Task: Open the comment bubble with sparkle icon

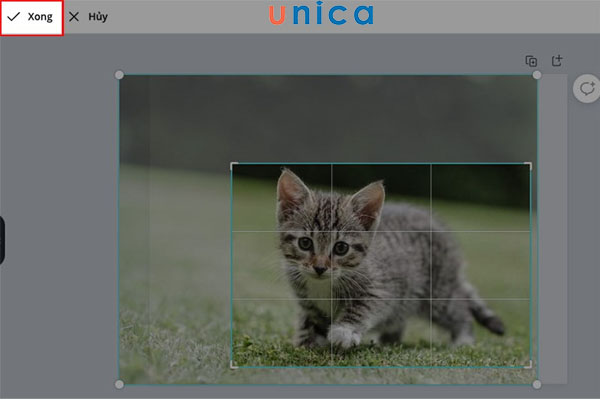Action: [586, 89]
